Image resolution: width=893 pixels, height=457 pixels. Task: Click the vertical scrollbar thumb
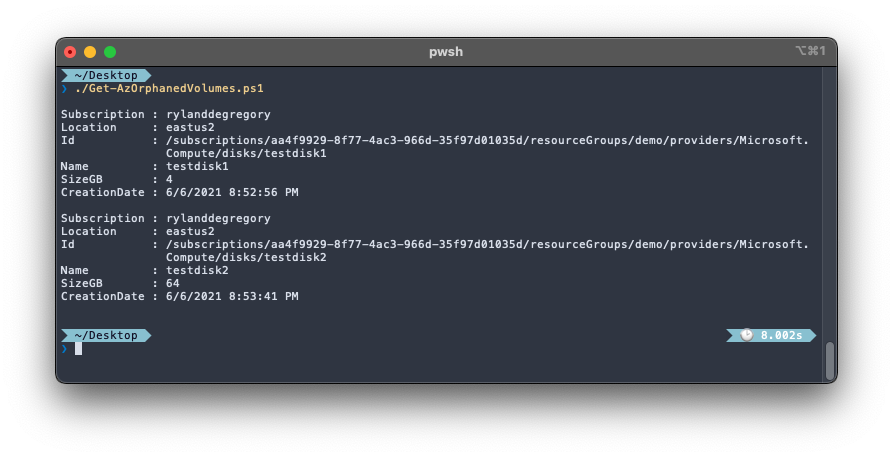(x=830, y=360)
